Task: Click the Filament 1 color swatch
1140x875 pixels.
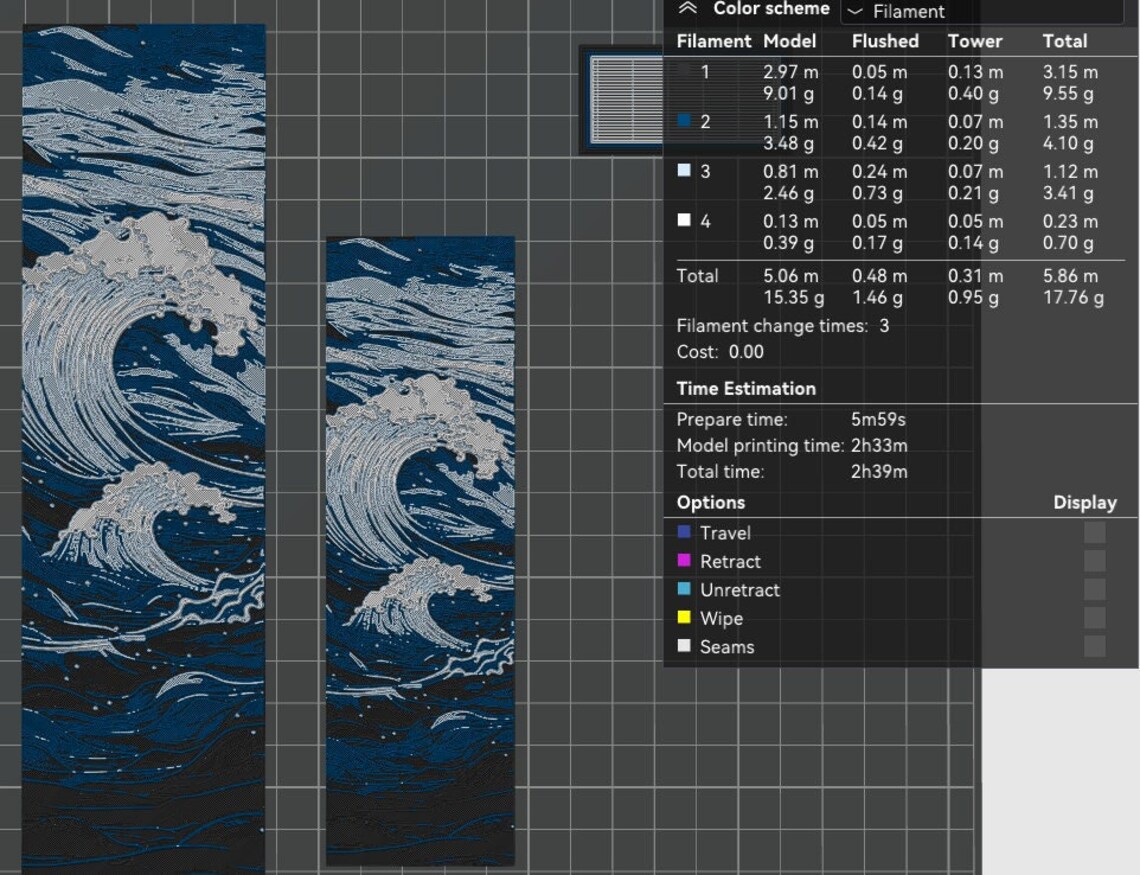Action: pos(686,72)
